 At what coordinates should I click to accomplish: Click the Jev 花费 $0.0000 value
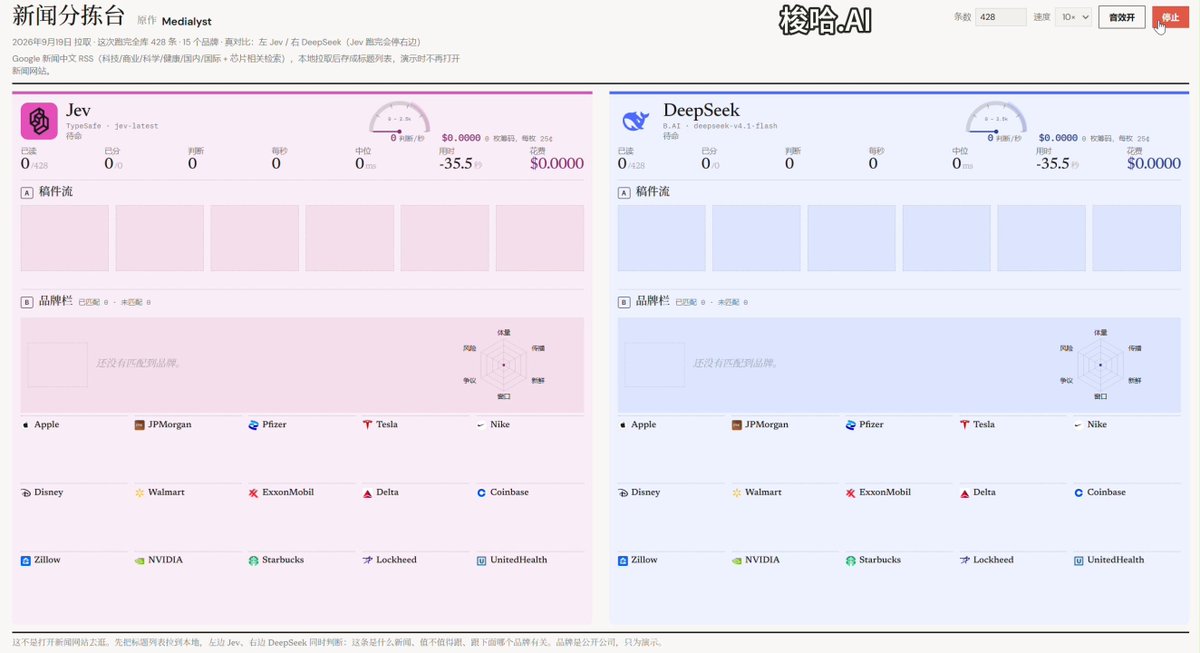[557, 164]
